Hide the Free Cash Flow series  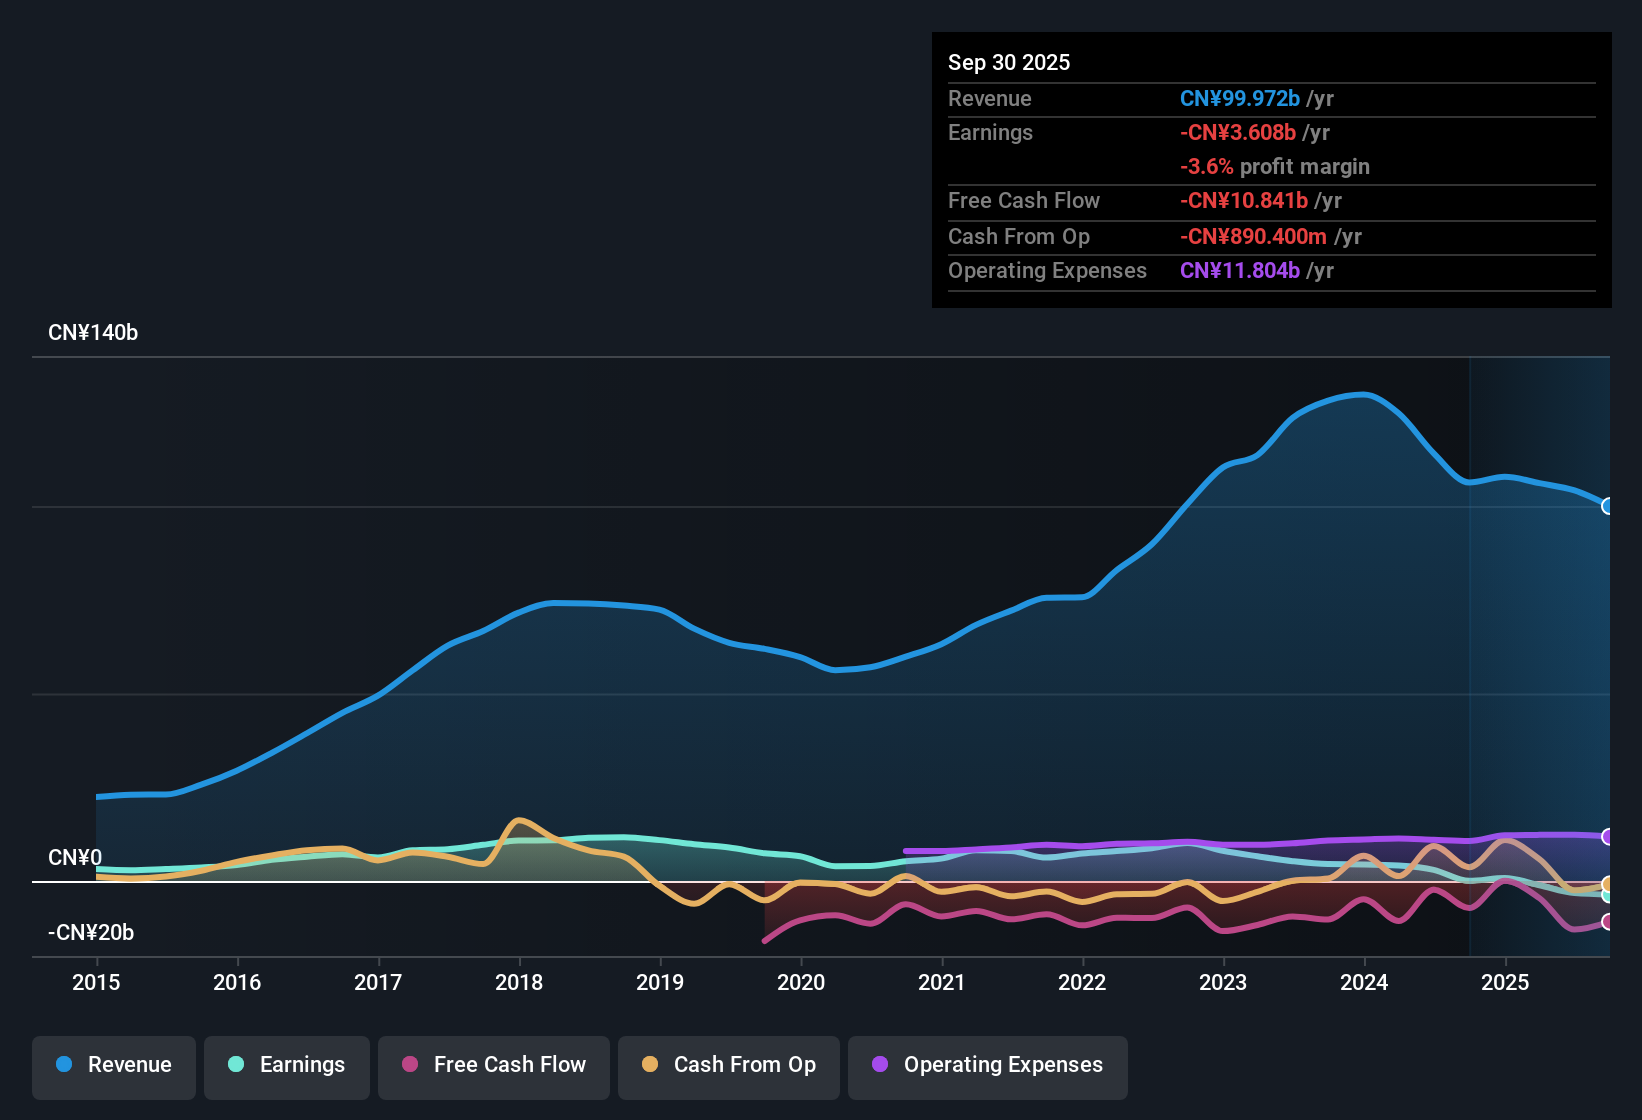pos(493,1065)
